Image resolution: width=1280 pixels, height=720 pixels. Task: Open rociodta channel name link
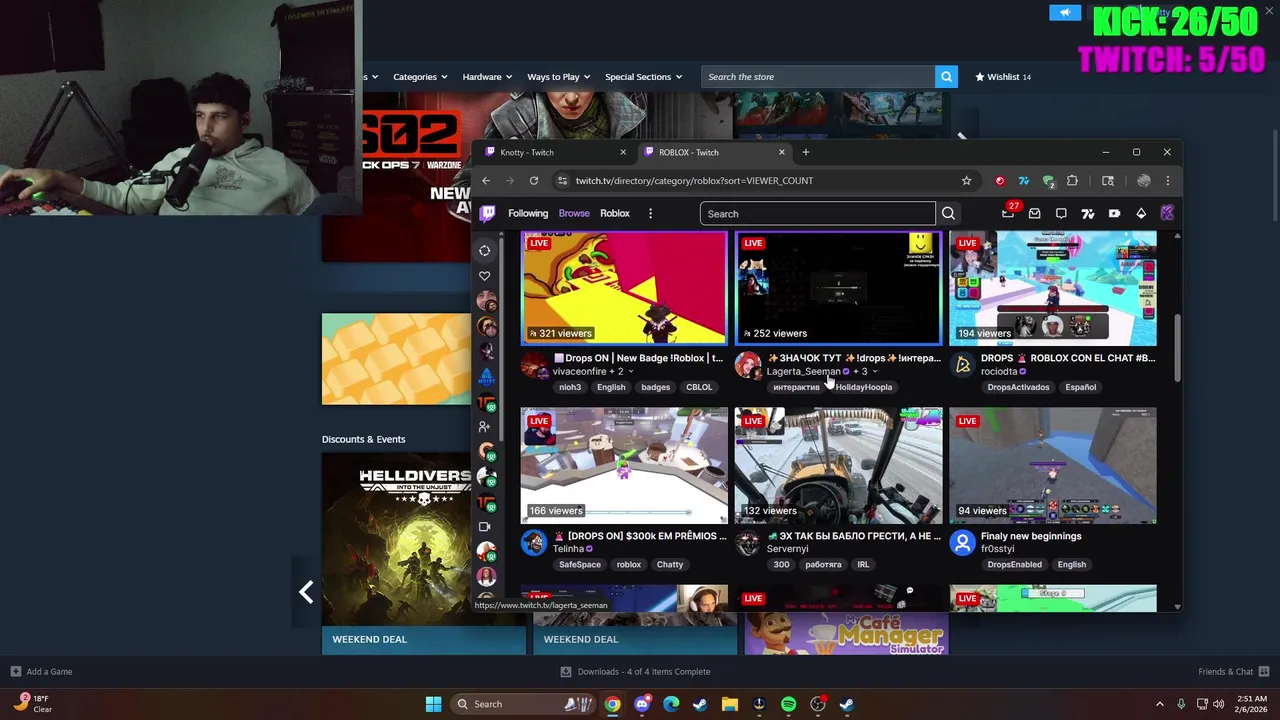(999, 372)
